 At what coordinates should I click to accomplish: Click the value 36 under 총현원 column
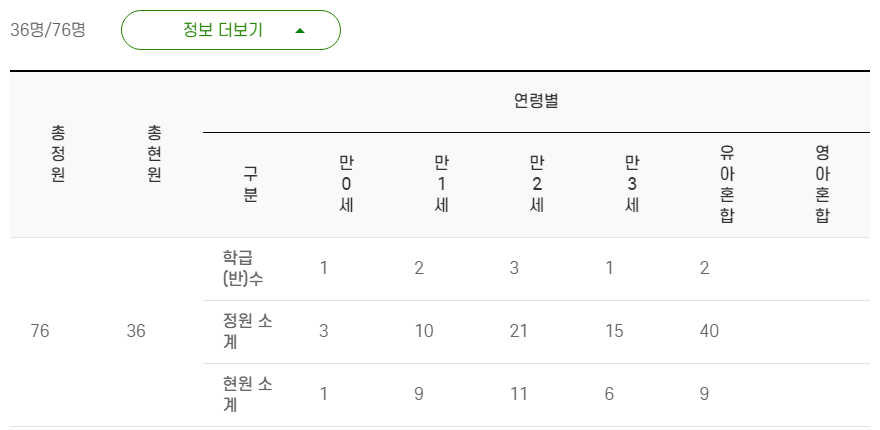[136, 331]
